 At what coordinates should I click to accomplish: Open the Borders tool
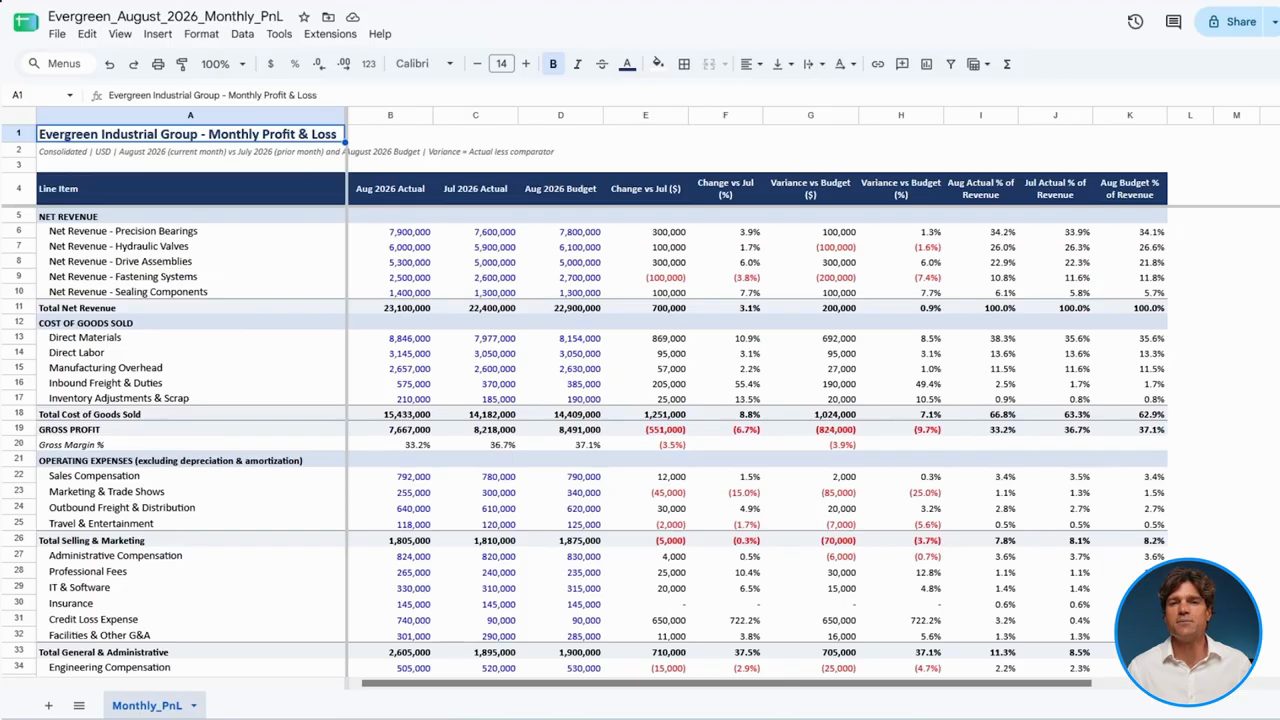(684, 64)
